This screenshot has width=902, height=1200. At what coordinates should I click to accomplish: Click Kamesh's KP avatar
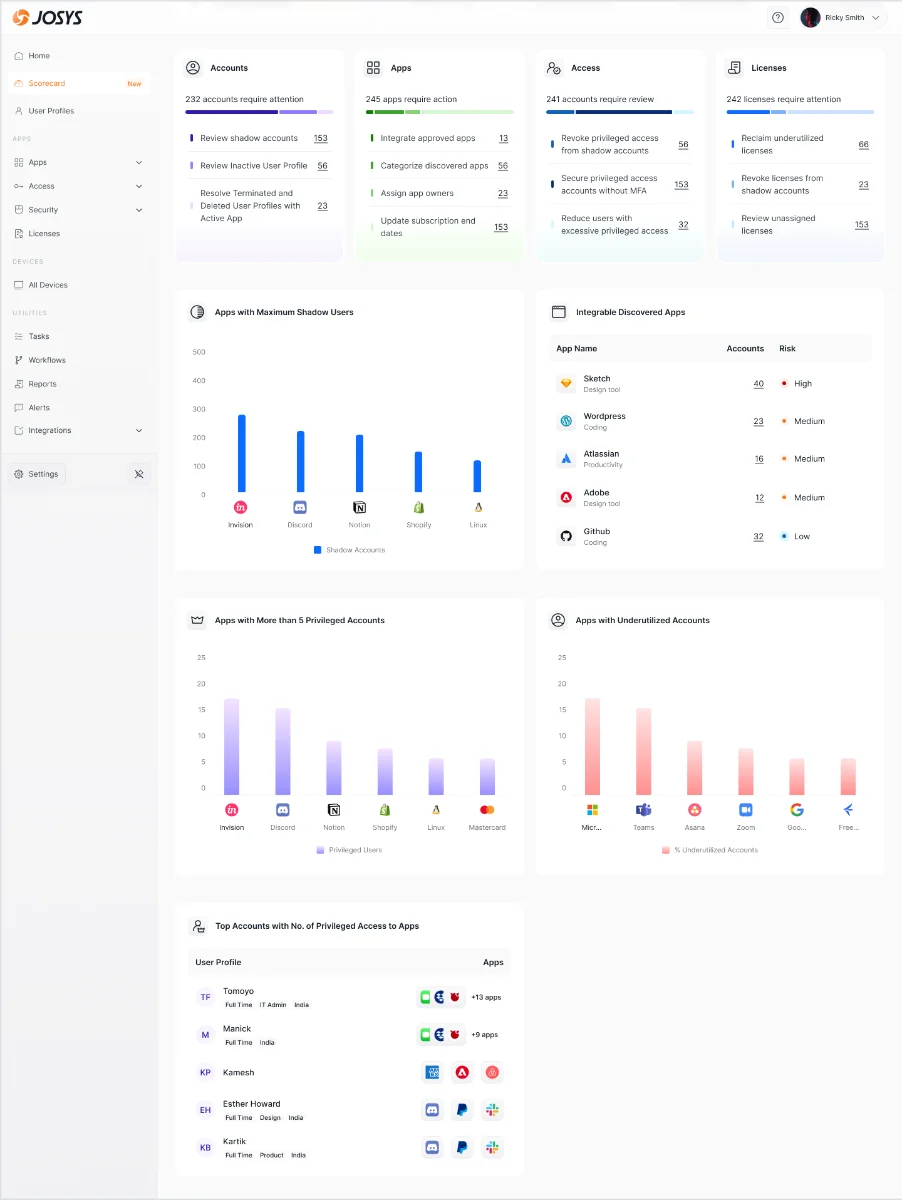click(205, 1072)
